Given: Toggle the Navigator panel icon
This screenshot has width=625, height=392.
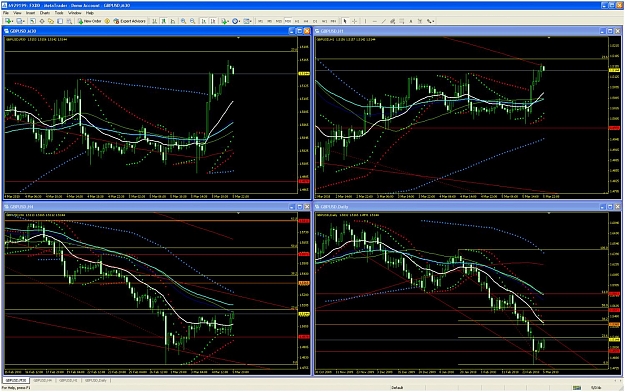Looking at the screenshot, I should click(x=51, y=21).
